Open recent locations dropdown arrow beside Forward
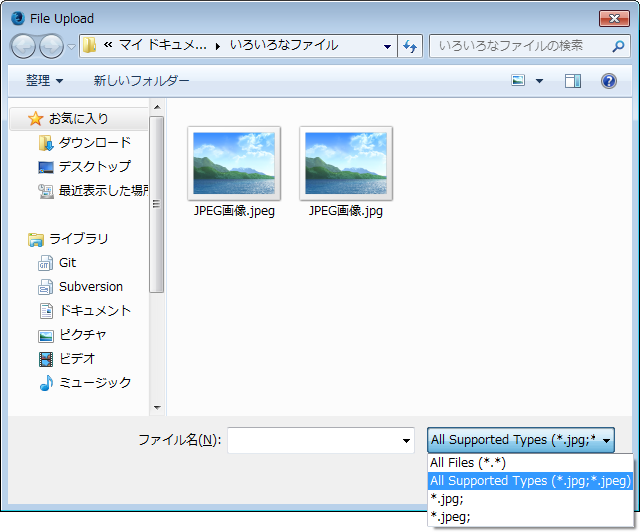 tap(71, 47)
